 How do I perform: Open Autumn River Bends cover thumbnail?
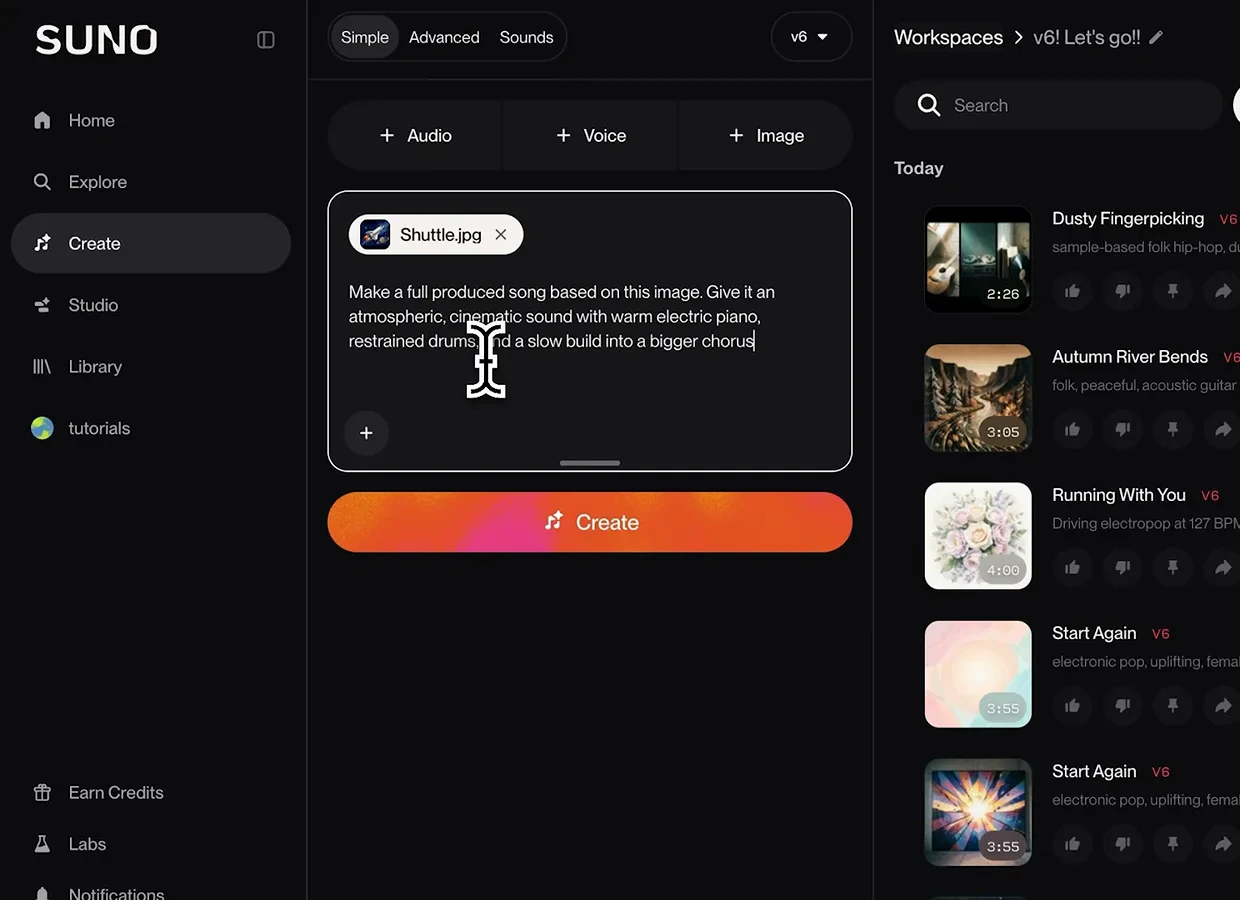(x=978, y=398)
